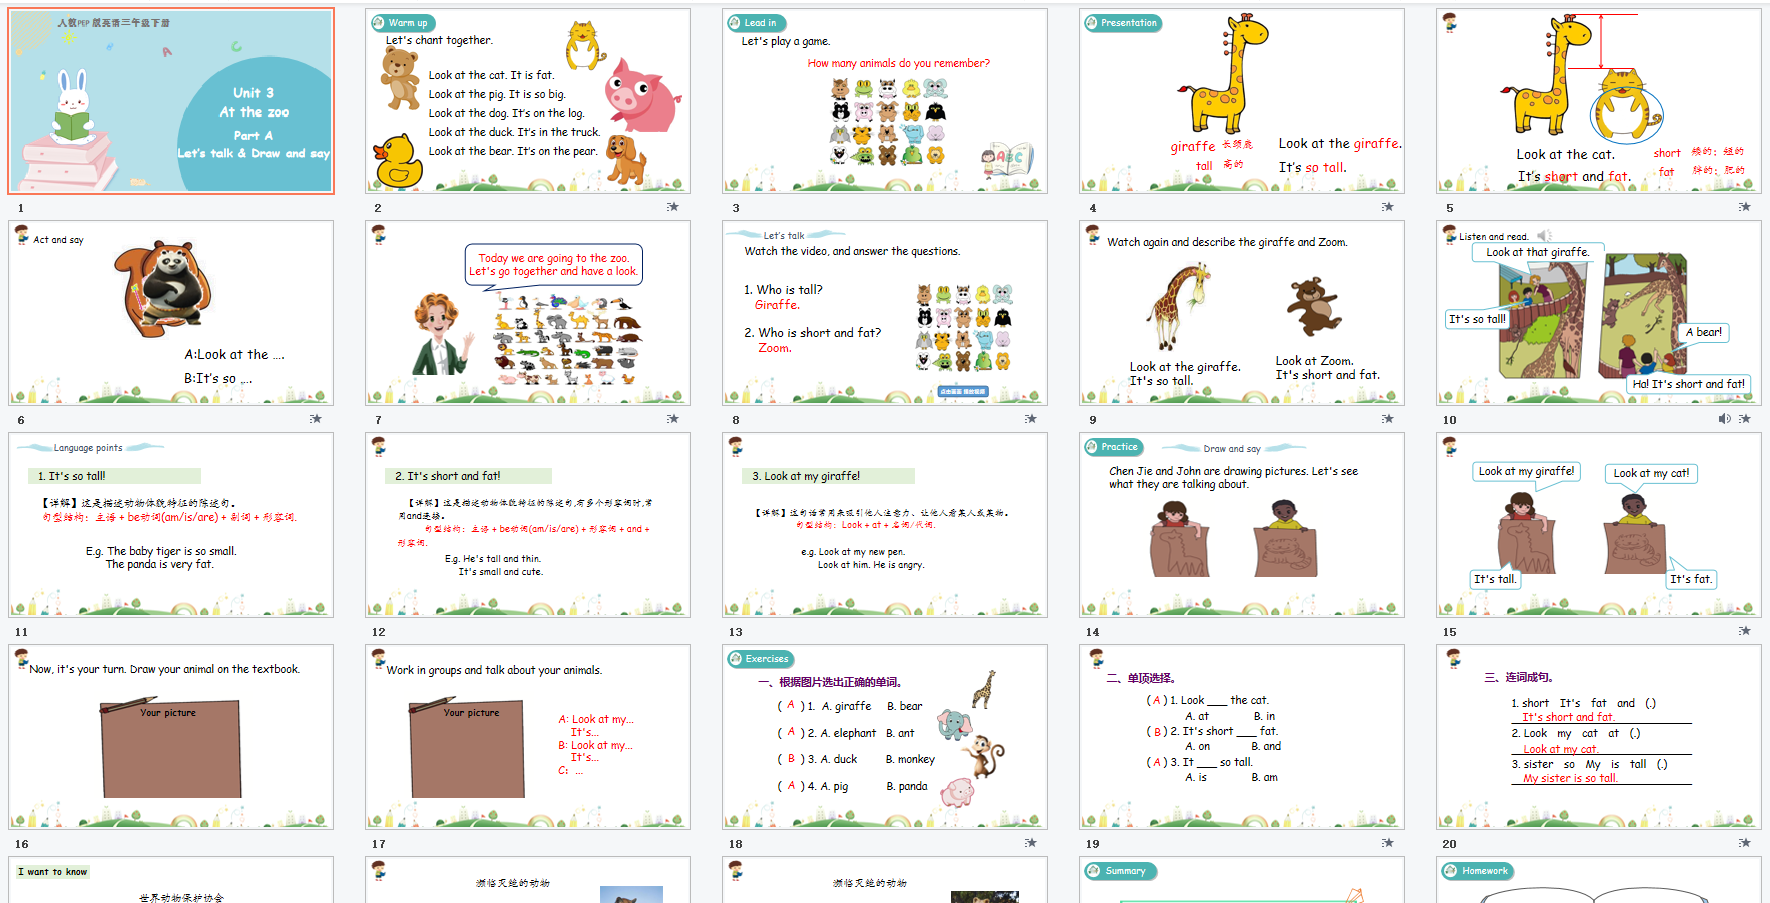Click slide number 17 label
The height and width of the screenshot is (903, 1770).
coord(379,844)
